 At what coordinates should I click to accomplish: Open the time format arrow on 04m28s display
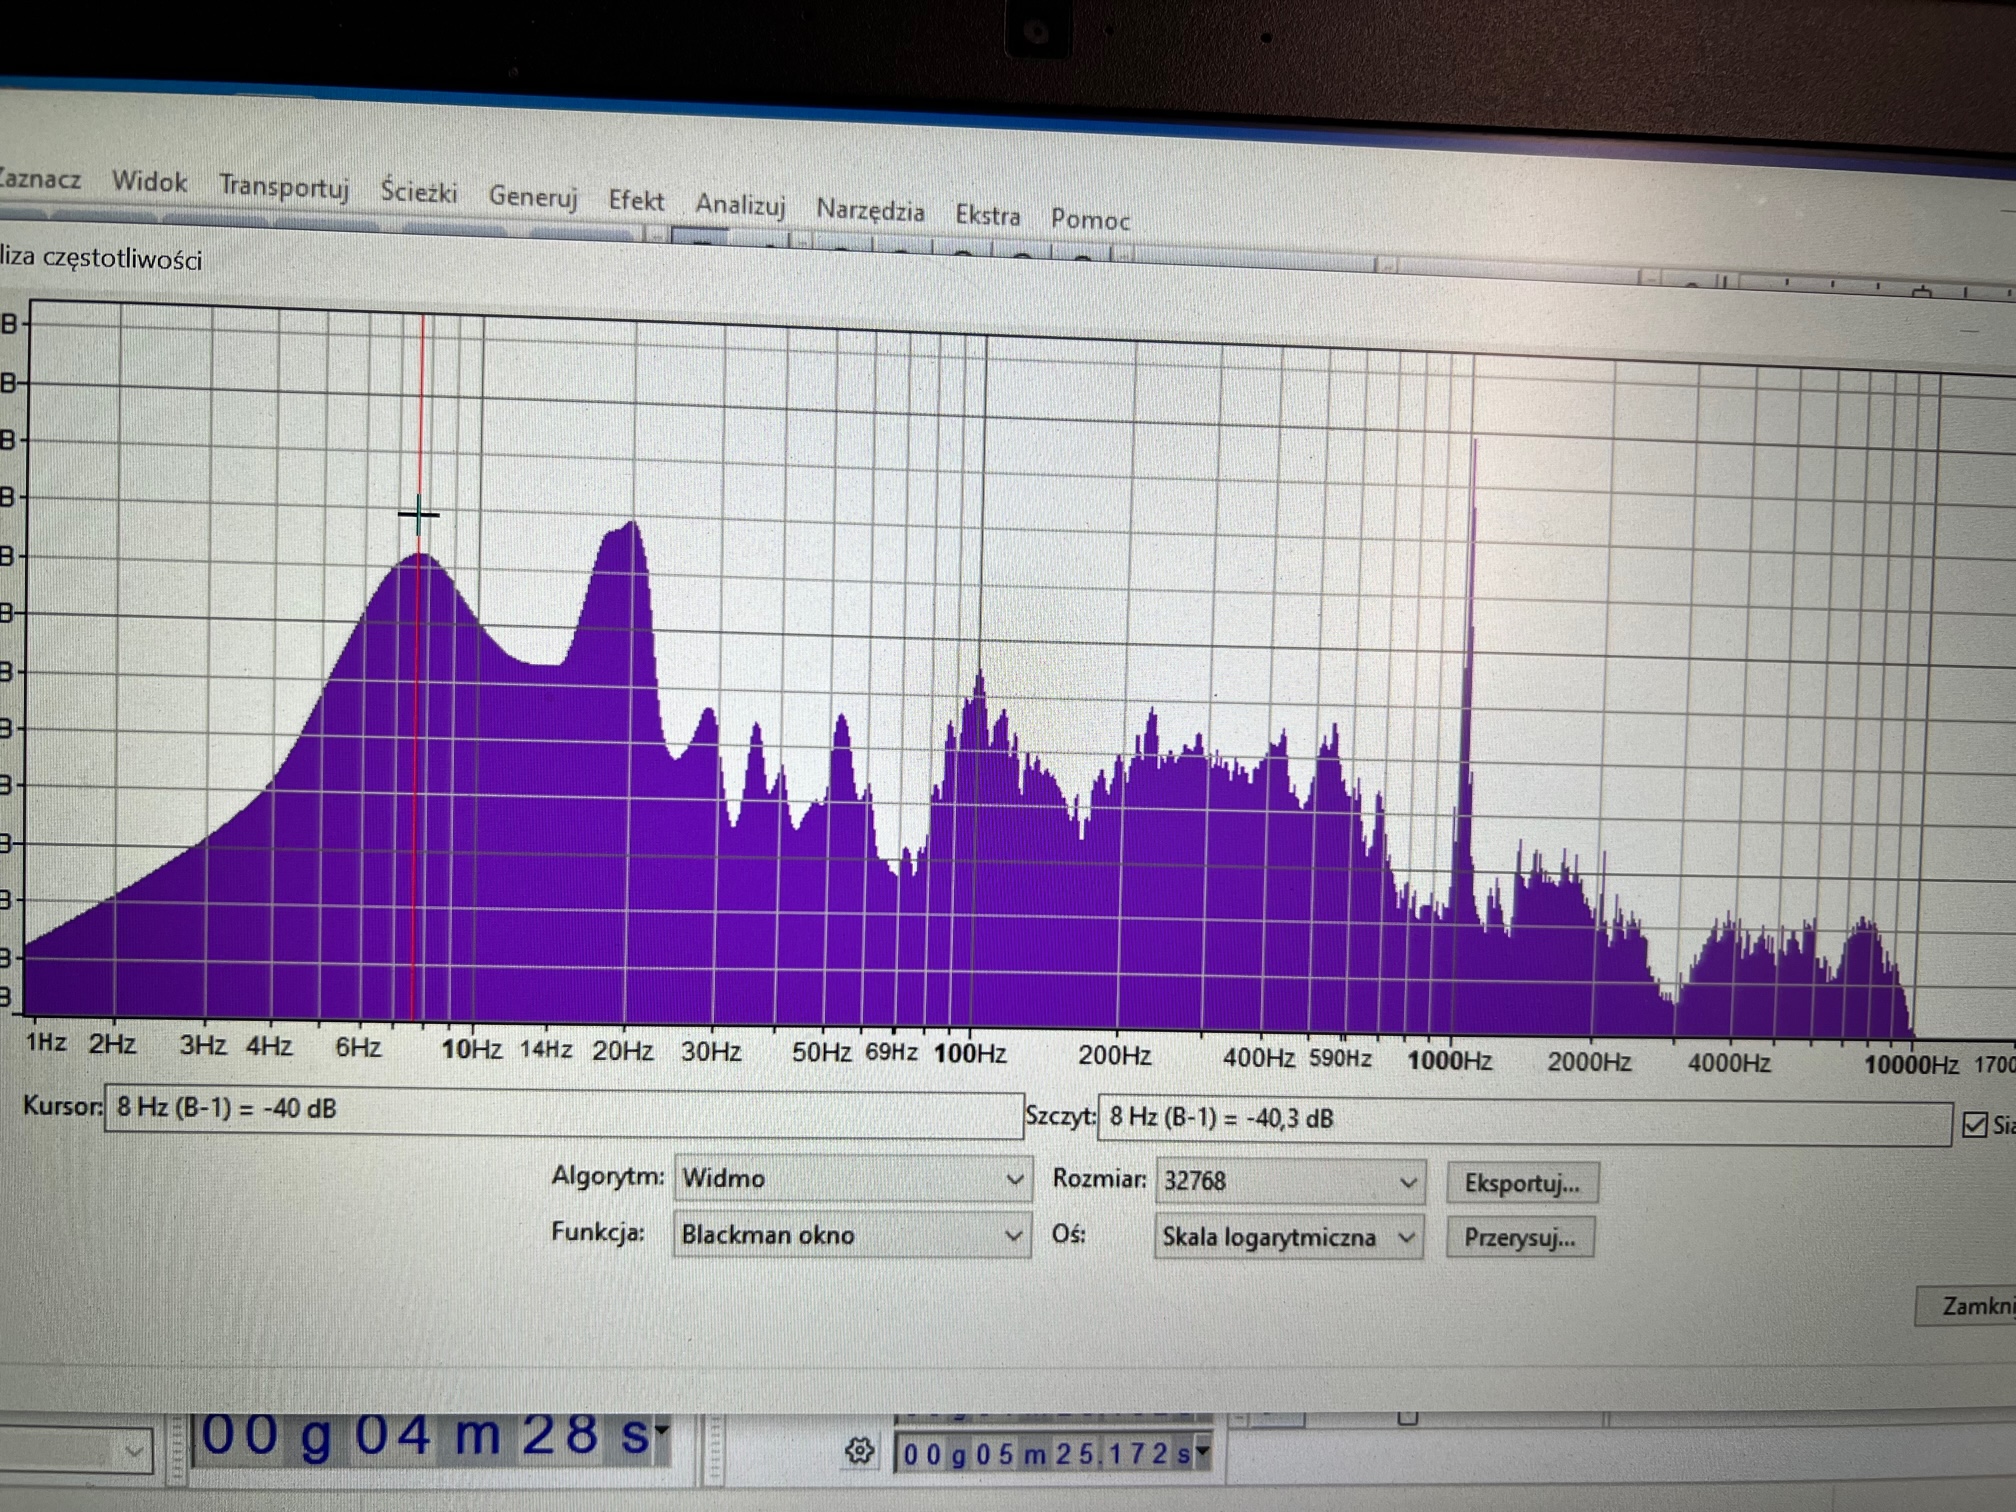pyautogui.click(x=661, y=1432)
